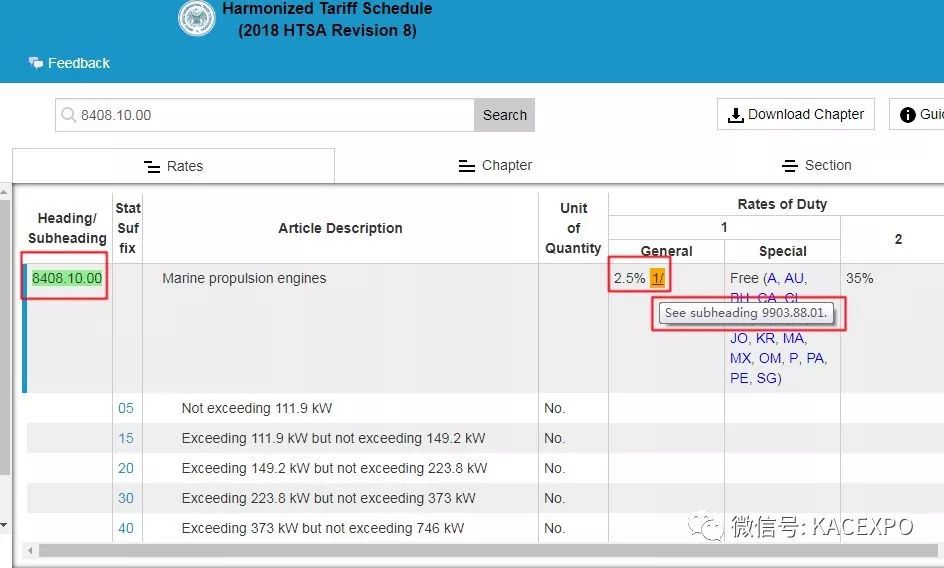Click the download arrow icon
Viewport: 944px width, 568px height.
[735, 115]
